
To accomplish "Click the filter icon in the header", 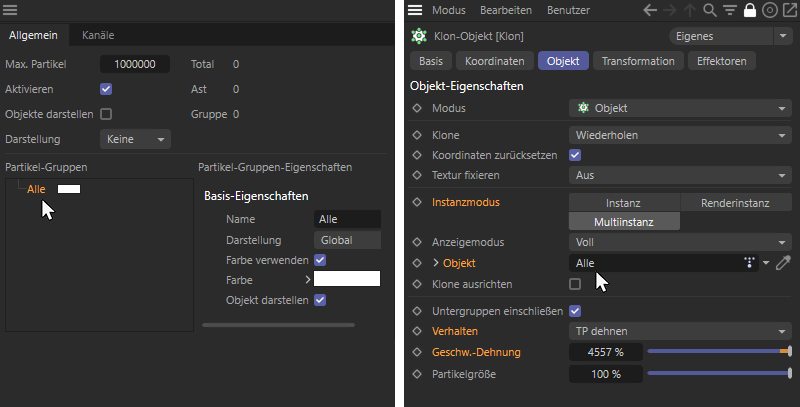I will pos(730,10).
